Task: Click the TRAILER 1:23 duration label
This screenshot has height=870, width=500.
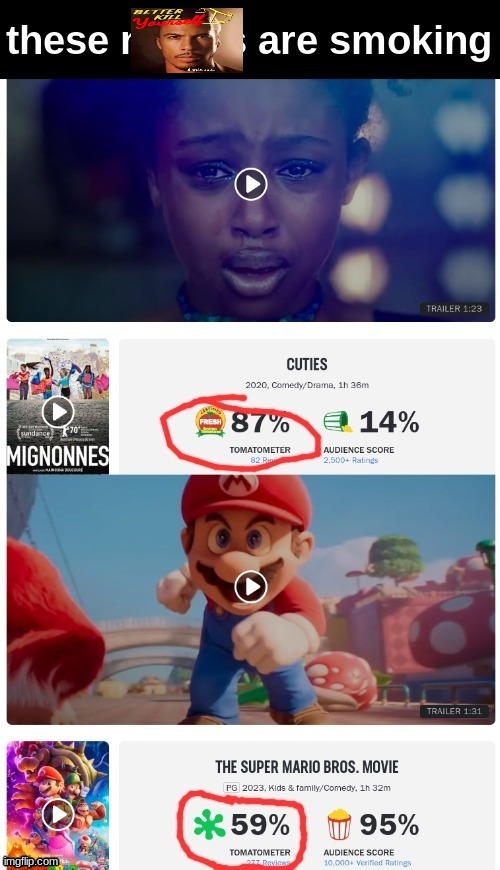Action: [x=454, y=308]
